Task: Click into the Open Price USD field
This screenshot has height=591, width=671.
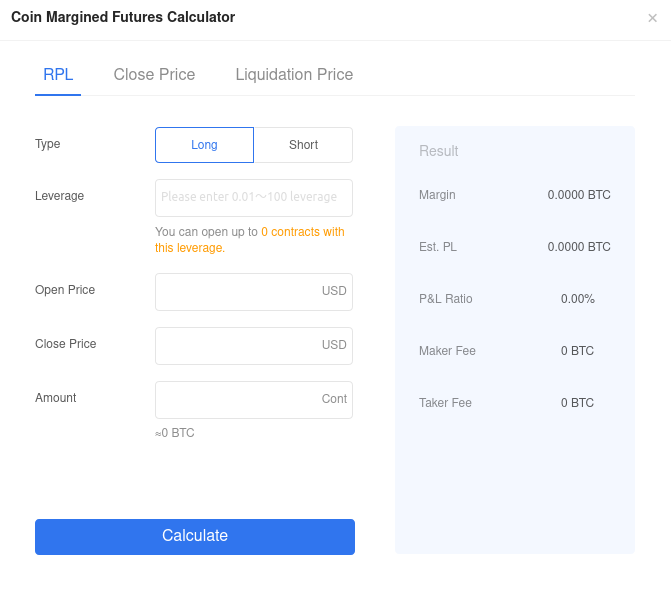Action: click(x=254, y=292)
